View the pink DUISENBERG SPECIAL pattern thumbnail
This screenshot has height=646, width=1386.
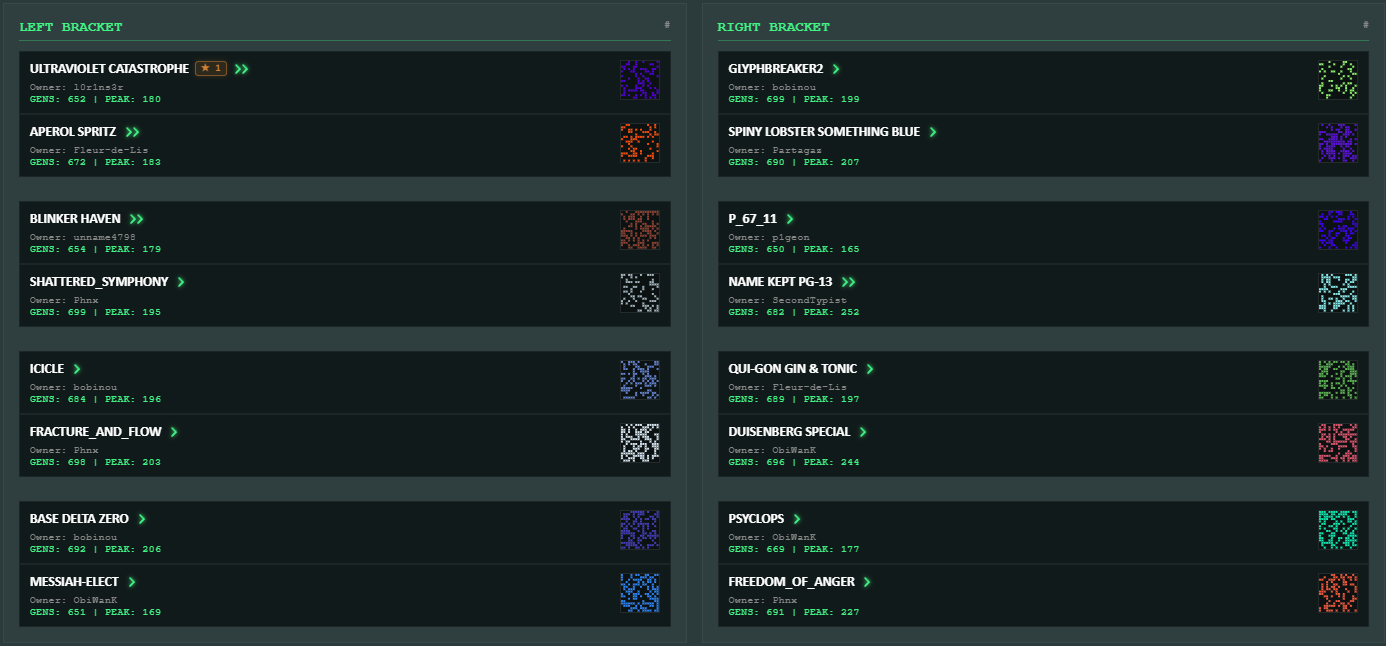pyautogui.click(x=1338, y=443)
